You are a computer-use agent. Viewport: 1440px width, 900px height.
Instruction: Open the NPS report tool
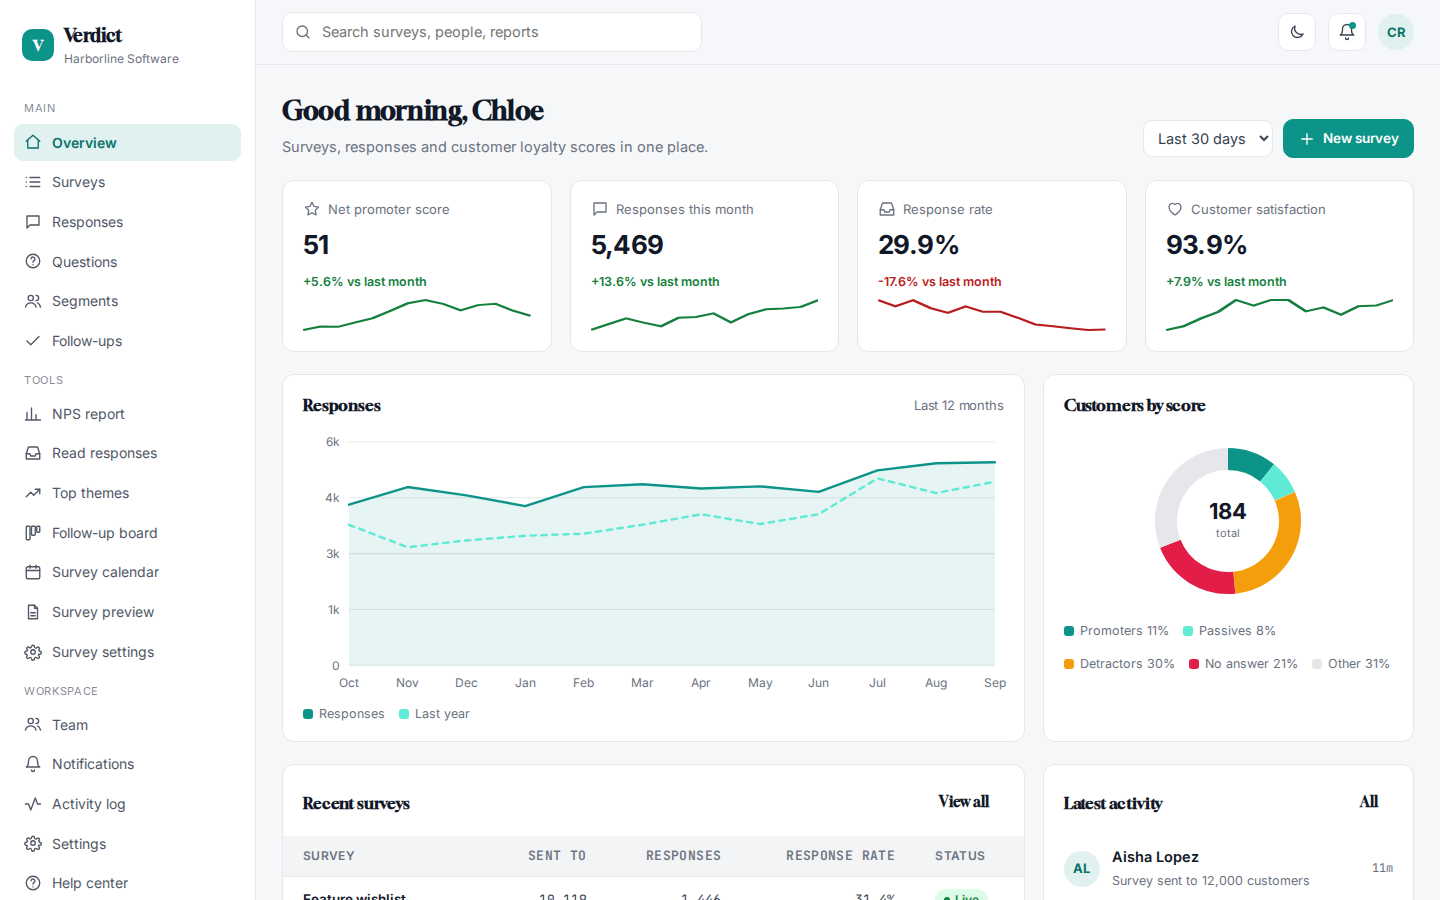pos(128,414)
